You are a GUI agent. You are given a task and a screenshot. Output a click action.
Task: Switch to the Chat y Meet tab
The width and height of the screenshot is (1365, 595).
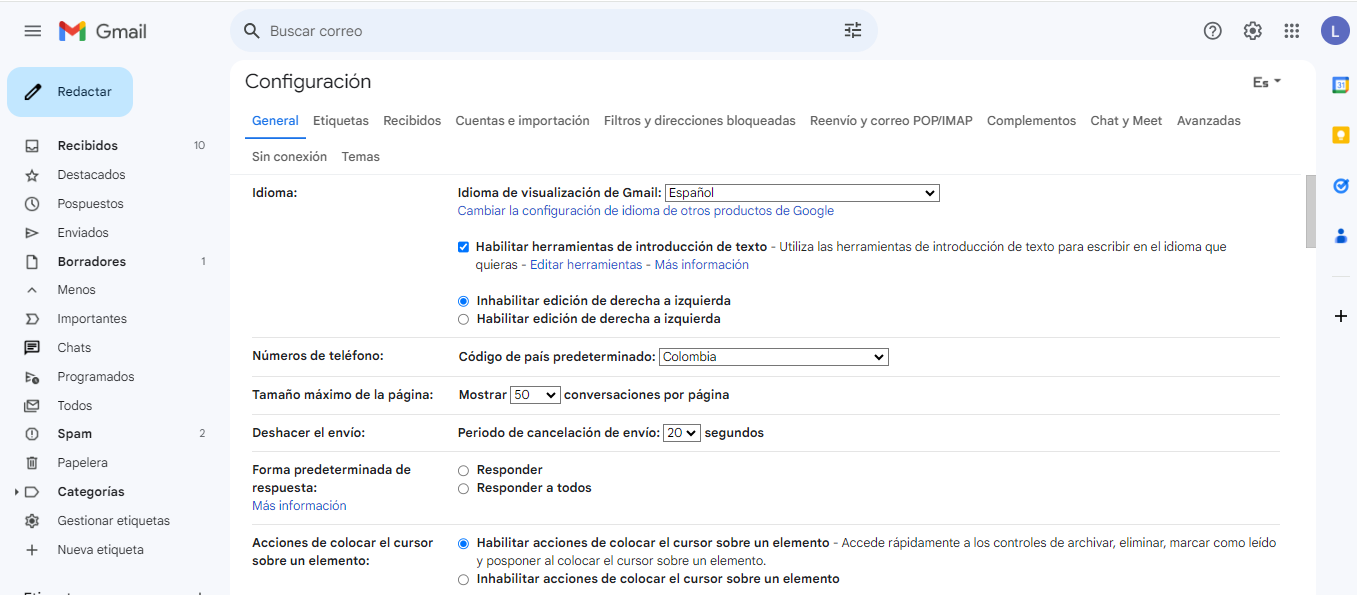(x=1126, y=121)
